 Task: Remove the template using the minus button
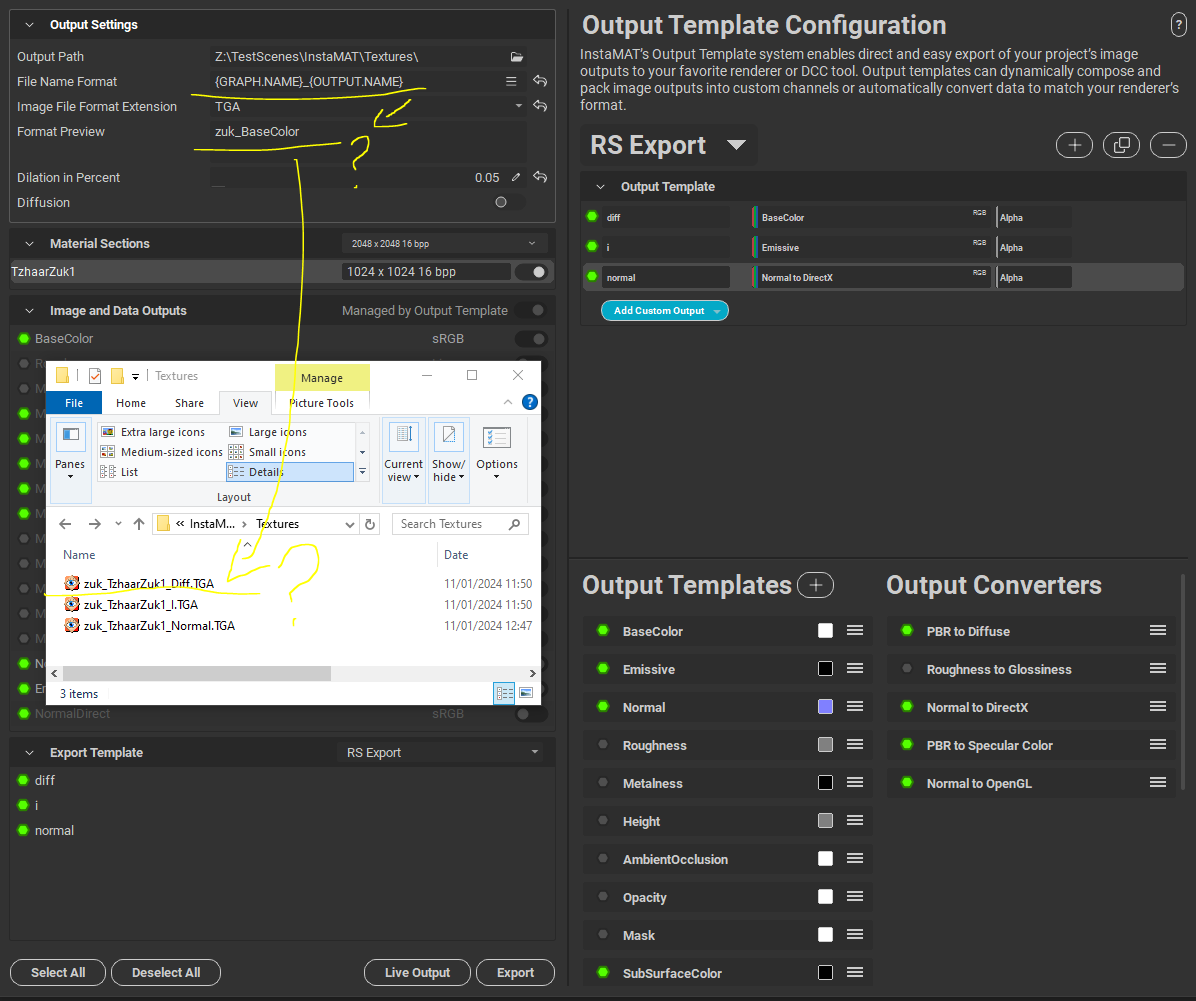[x=1168, y=145]
